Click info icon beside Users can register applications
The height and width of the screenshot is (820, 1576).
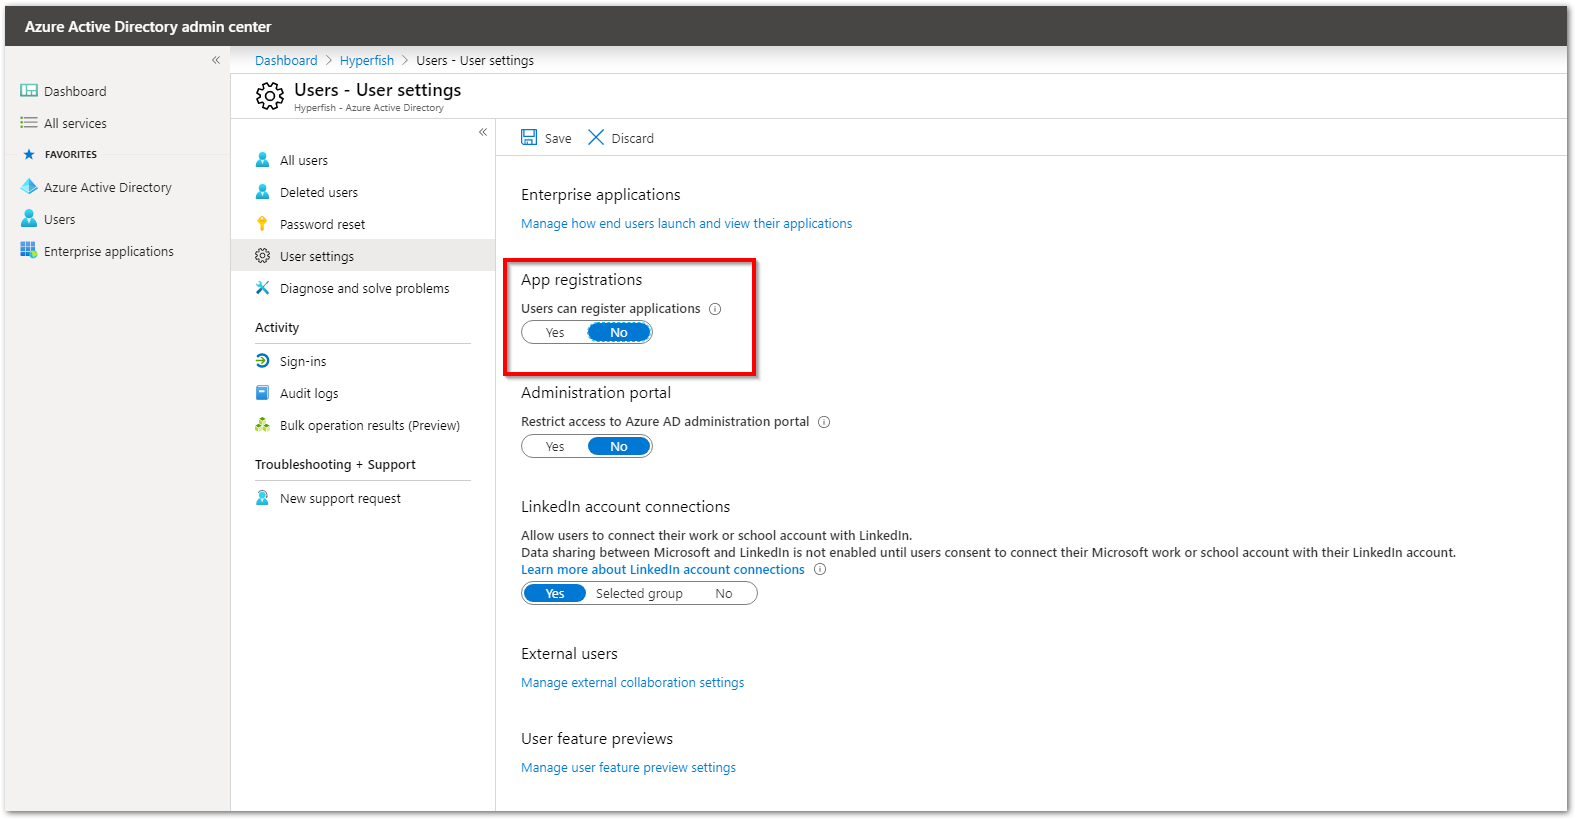(715, 309)
